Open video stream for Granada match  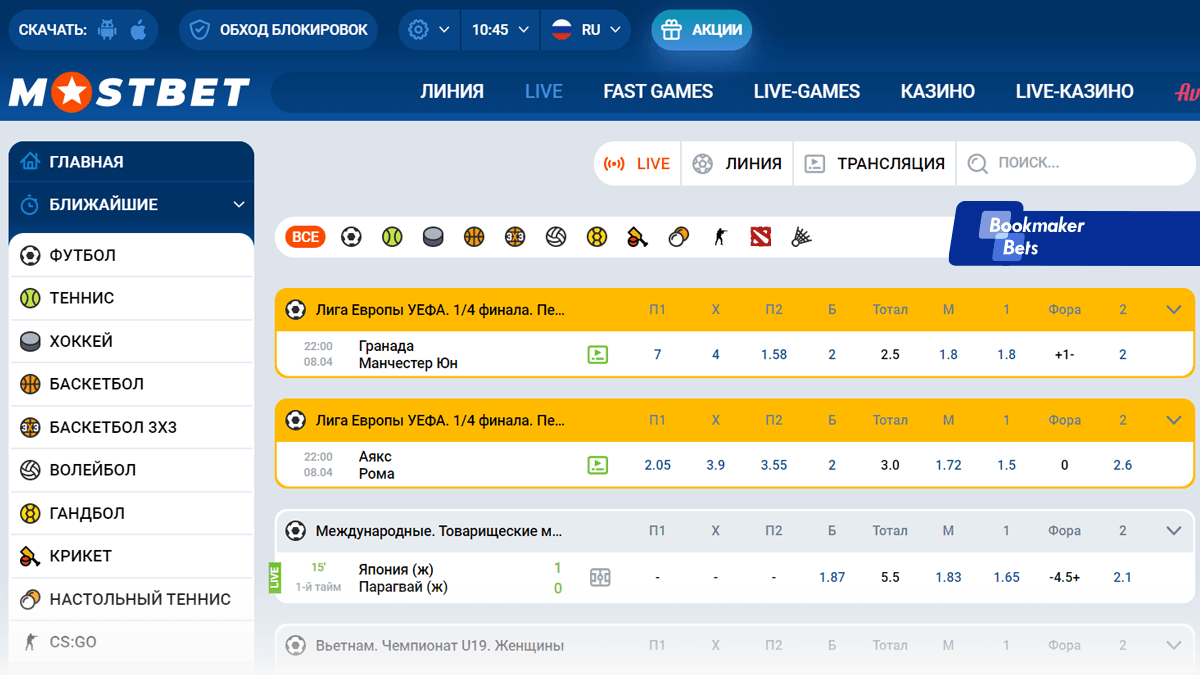point(598,354)
